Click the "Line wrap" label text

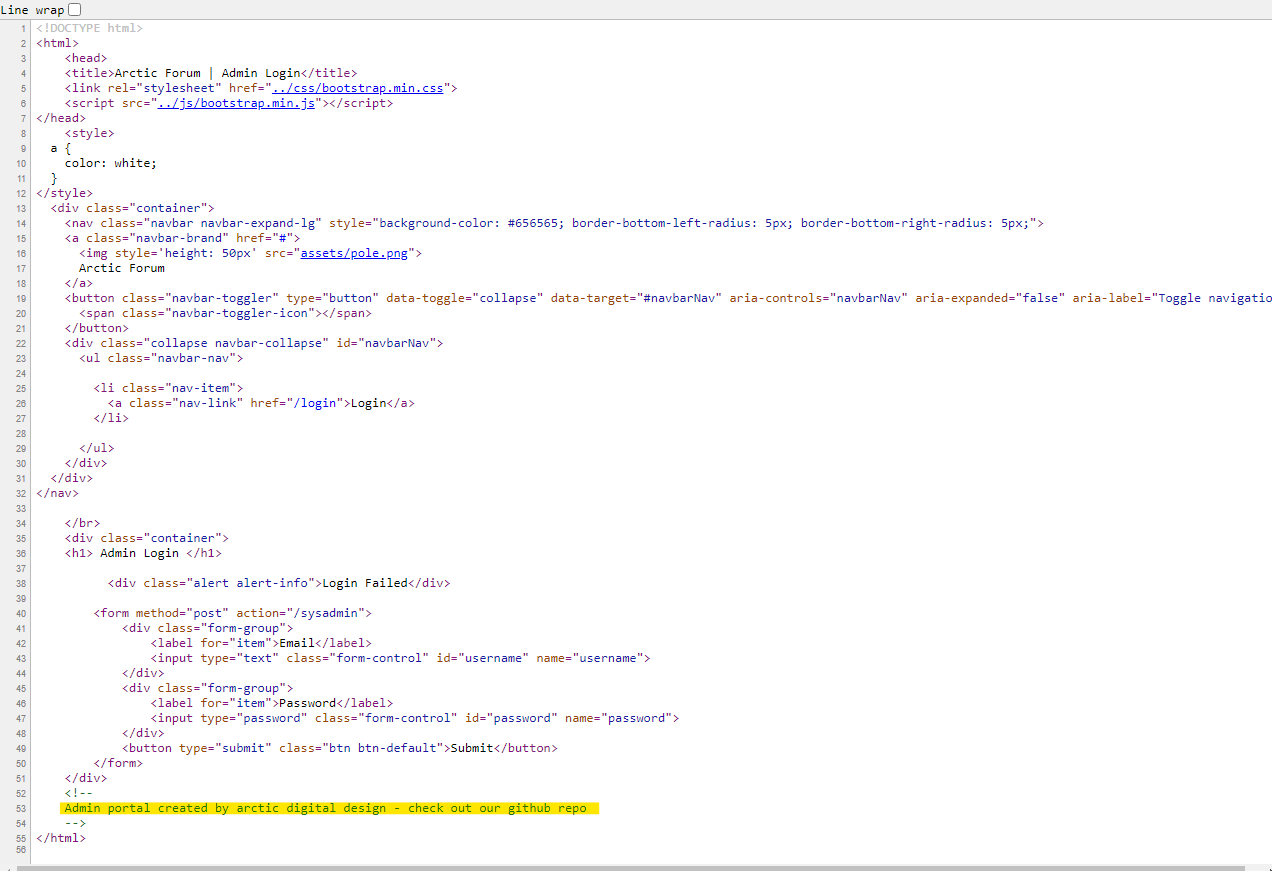32,9
